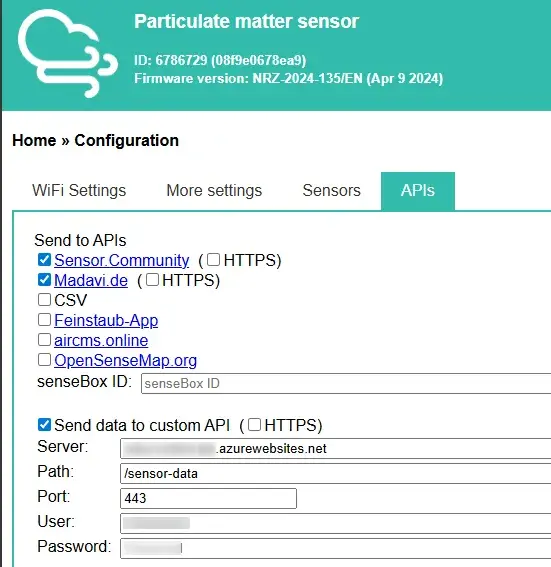Click the CSV label text
This screenshot has height=567, width=551.
point(71,300)
